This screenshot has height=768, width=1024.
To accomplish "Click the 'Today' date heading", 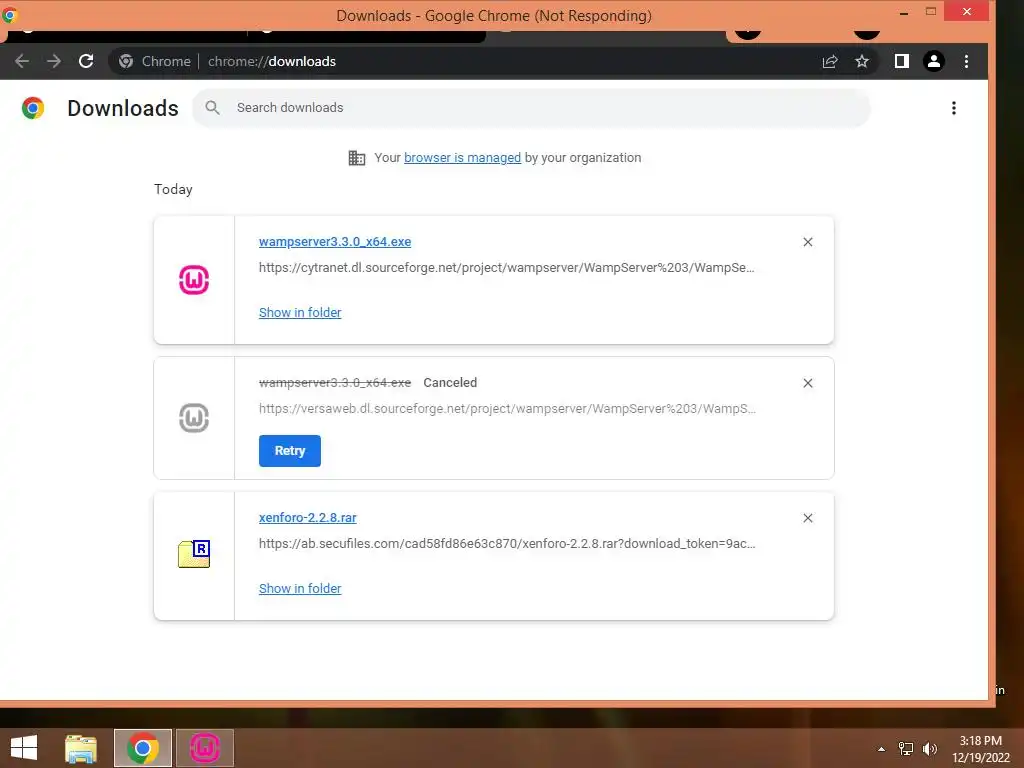I will (173, 189).
